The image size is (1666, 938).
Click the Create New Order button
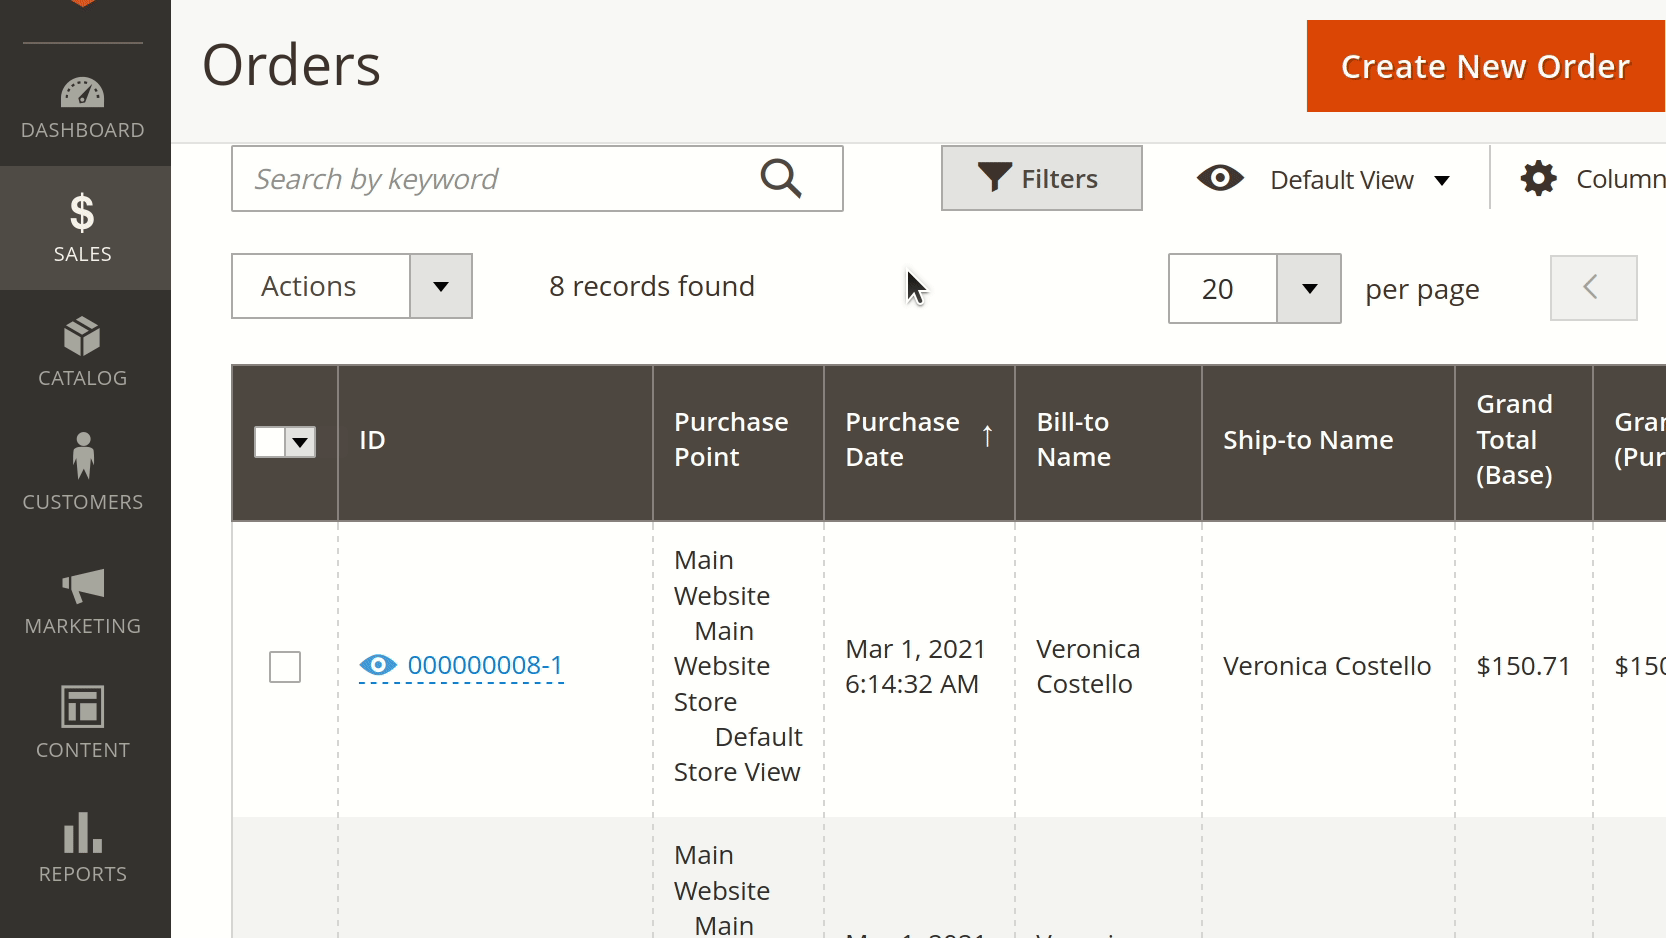1484,66
